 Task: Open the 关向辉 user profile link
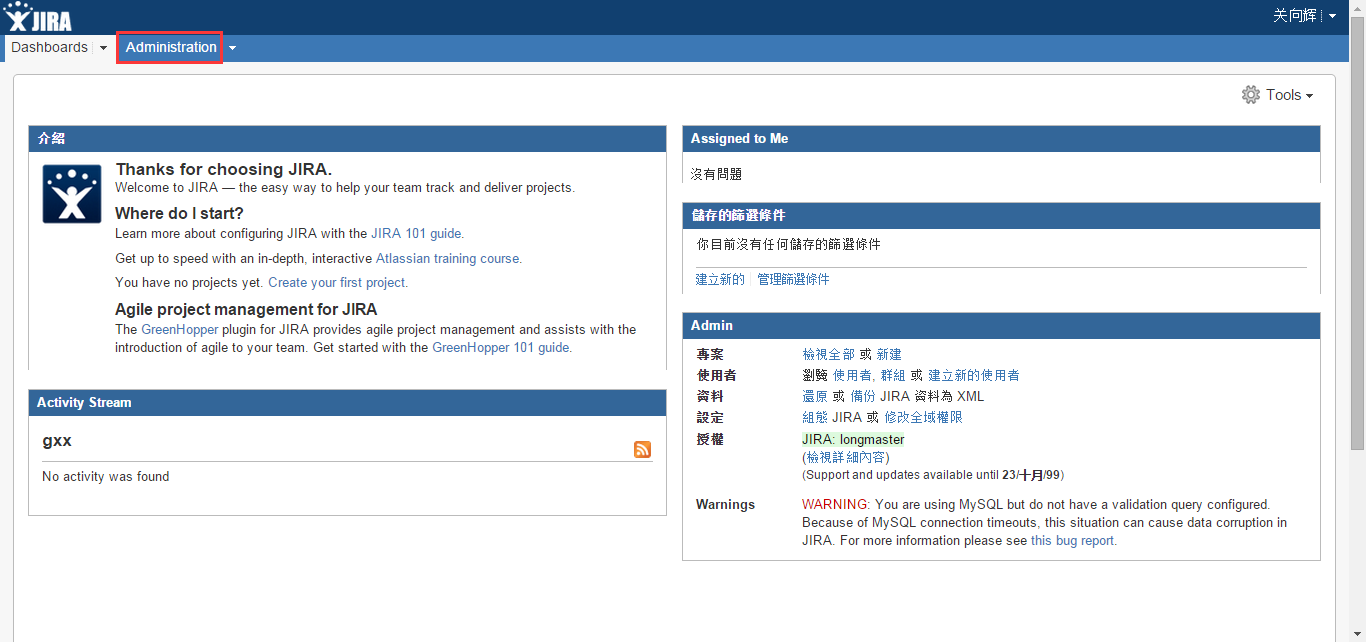coord(1295,16)
